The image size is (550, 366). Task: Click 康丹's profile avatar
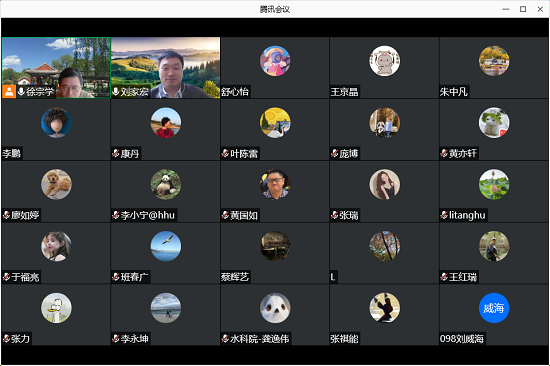coord(166,122)
